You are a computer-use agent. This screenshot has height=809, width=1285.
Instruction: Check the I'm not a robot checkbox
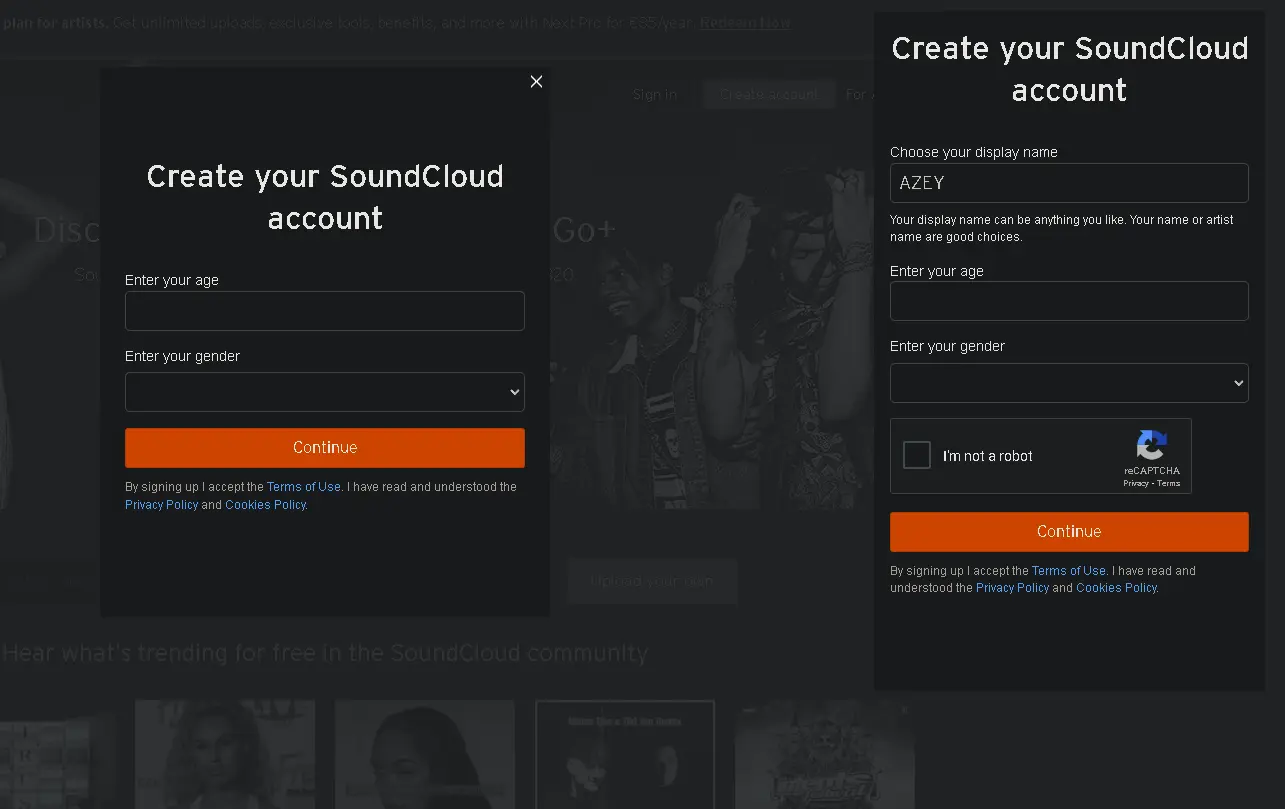click(x=917, y=456)
